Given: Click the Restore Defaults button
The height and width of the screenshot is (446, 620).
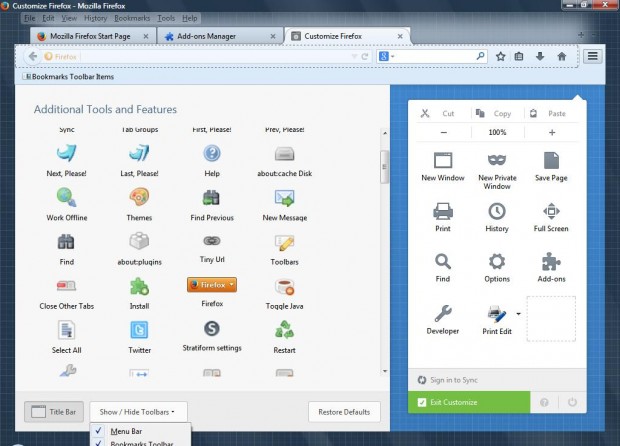Looking at the screenshot, I should click(x=344, y=412).
